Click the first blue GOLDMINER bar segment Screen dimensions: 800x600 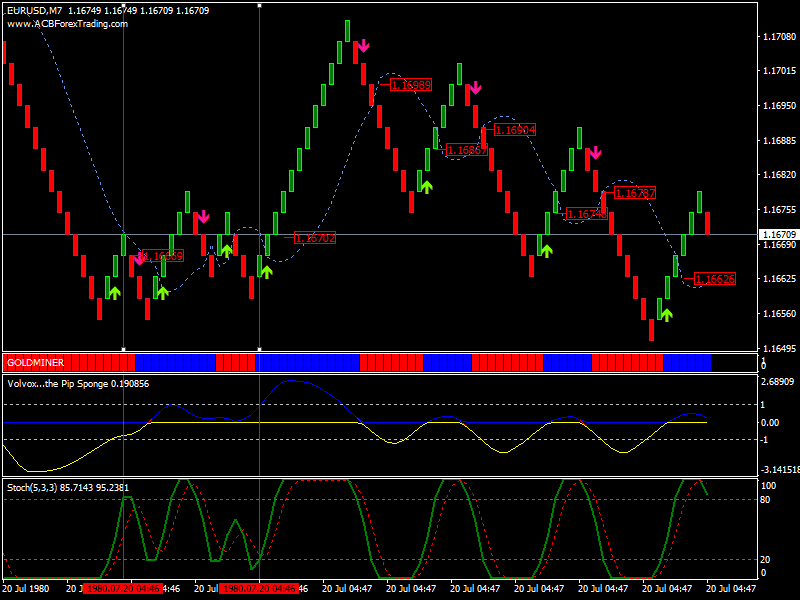[x=174, y=361]
